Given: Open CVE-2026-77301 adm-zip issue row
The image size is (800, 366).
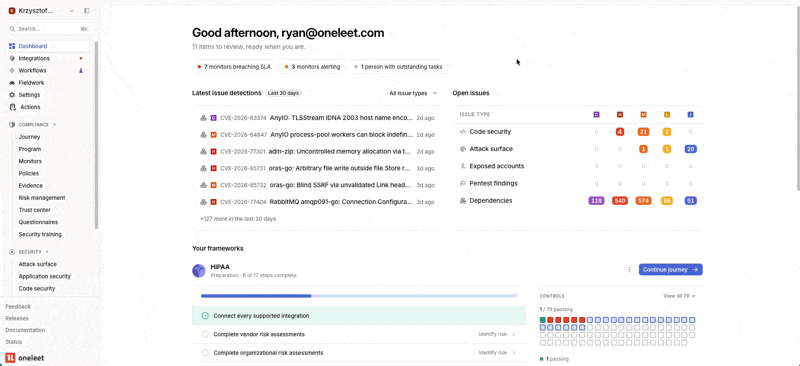Looking at the screenshot, I should (317, 152).
